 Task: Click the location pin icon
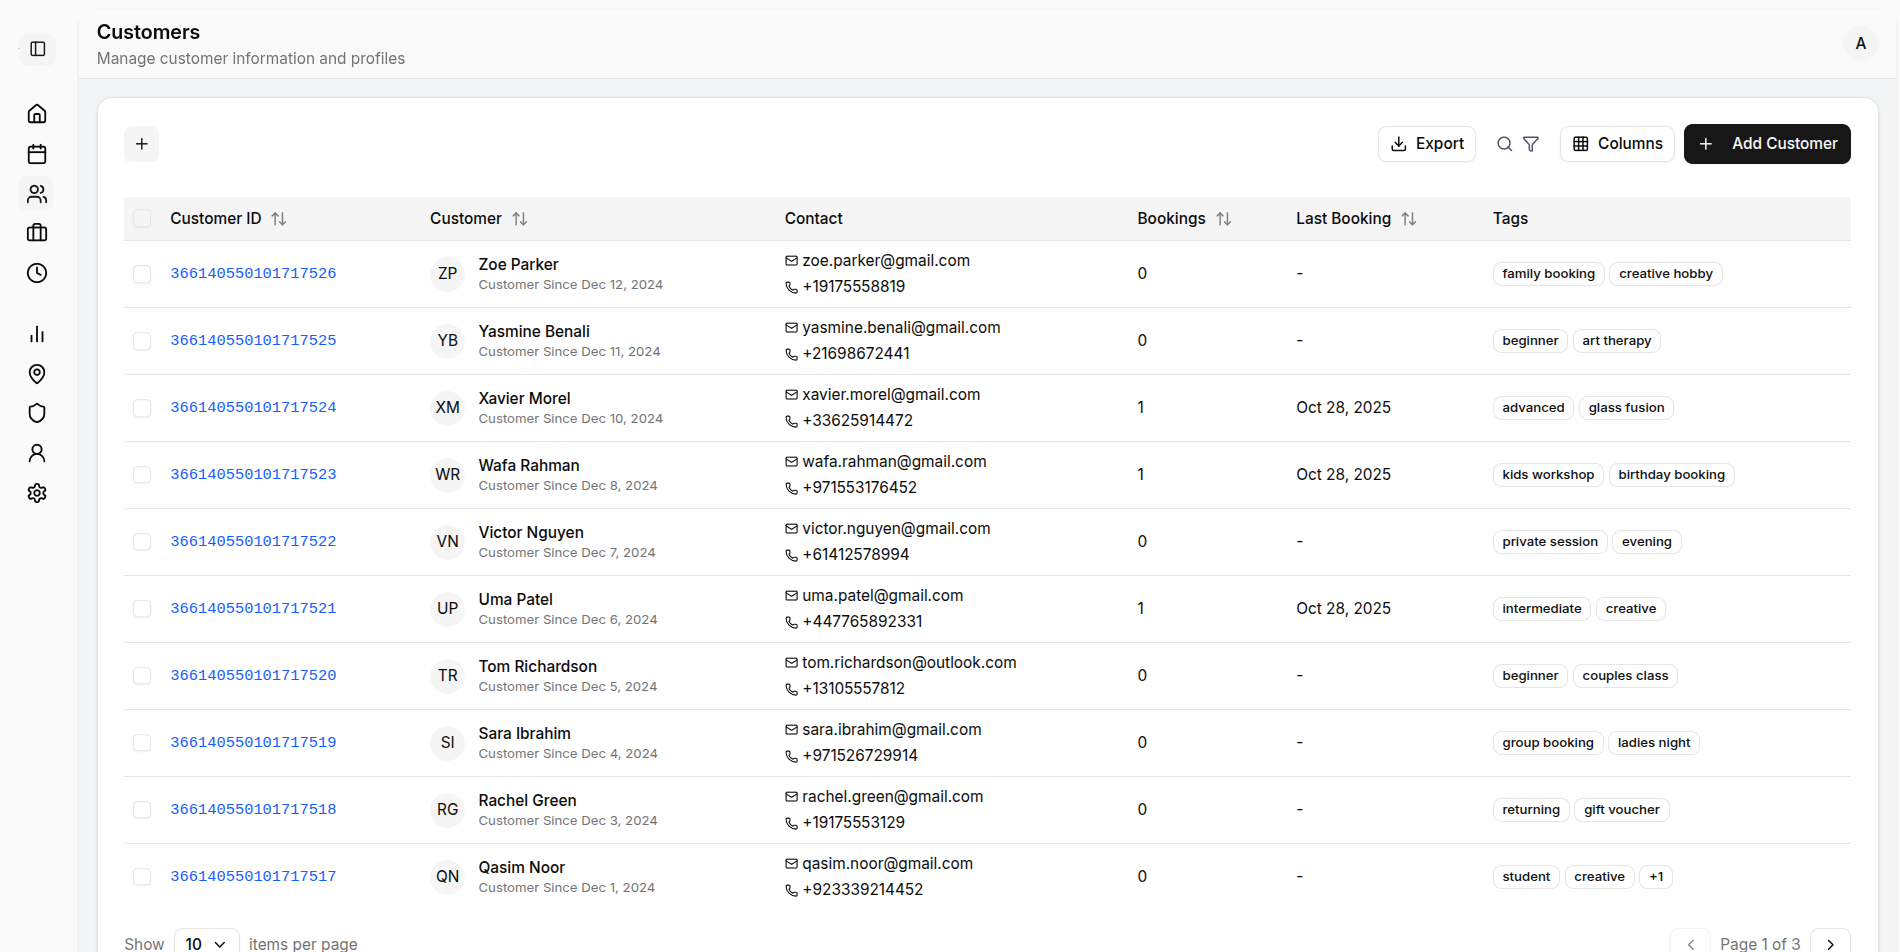pos(37,374)
